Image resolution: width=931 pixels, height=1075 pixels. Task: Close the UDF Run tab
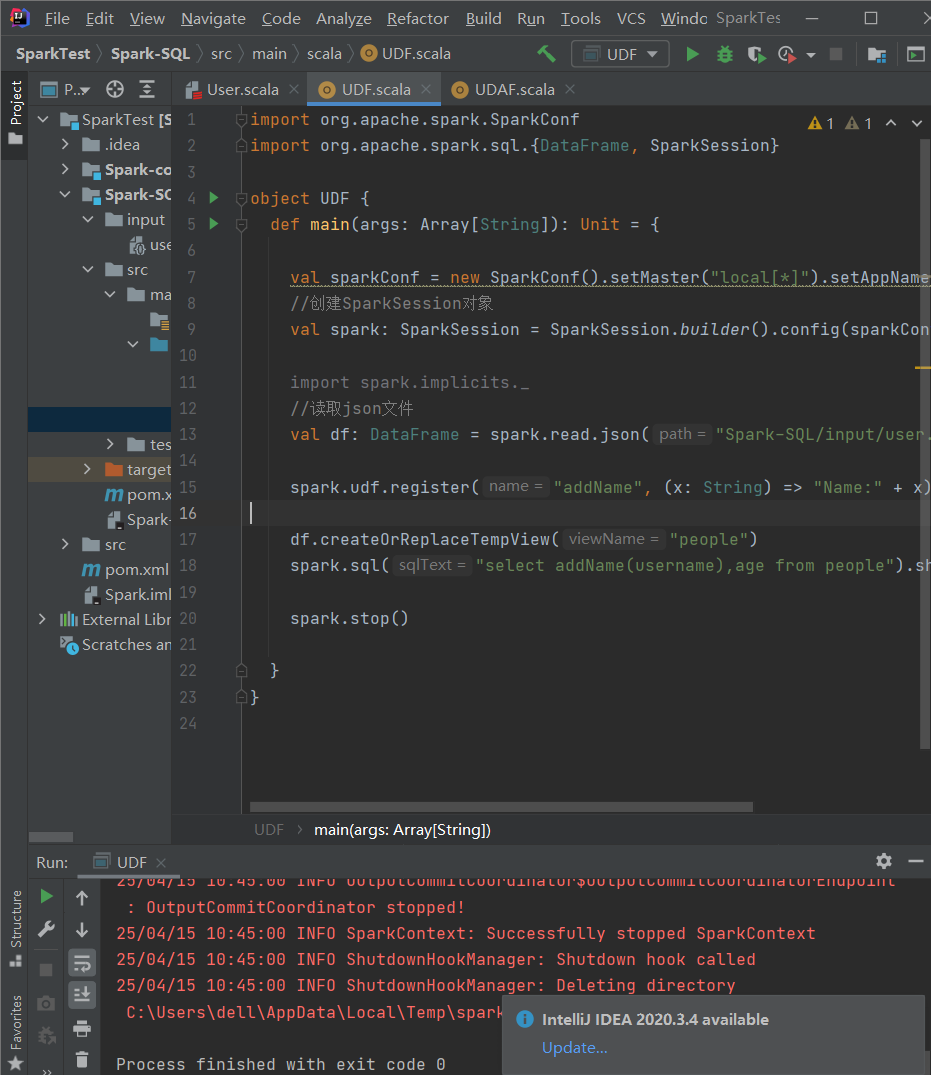[x=161, y=862]
